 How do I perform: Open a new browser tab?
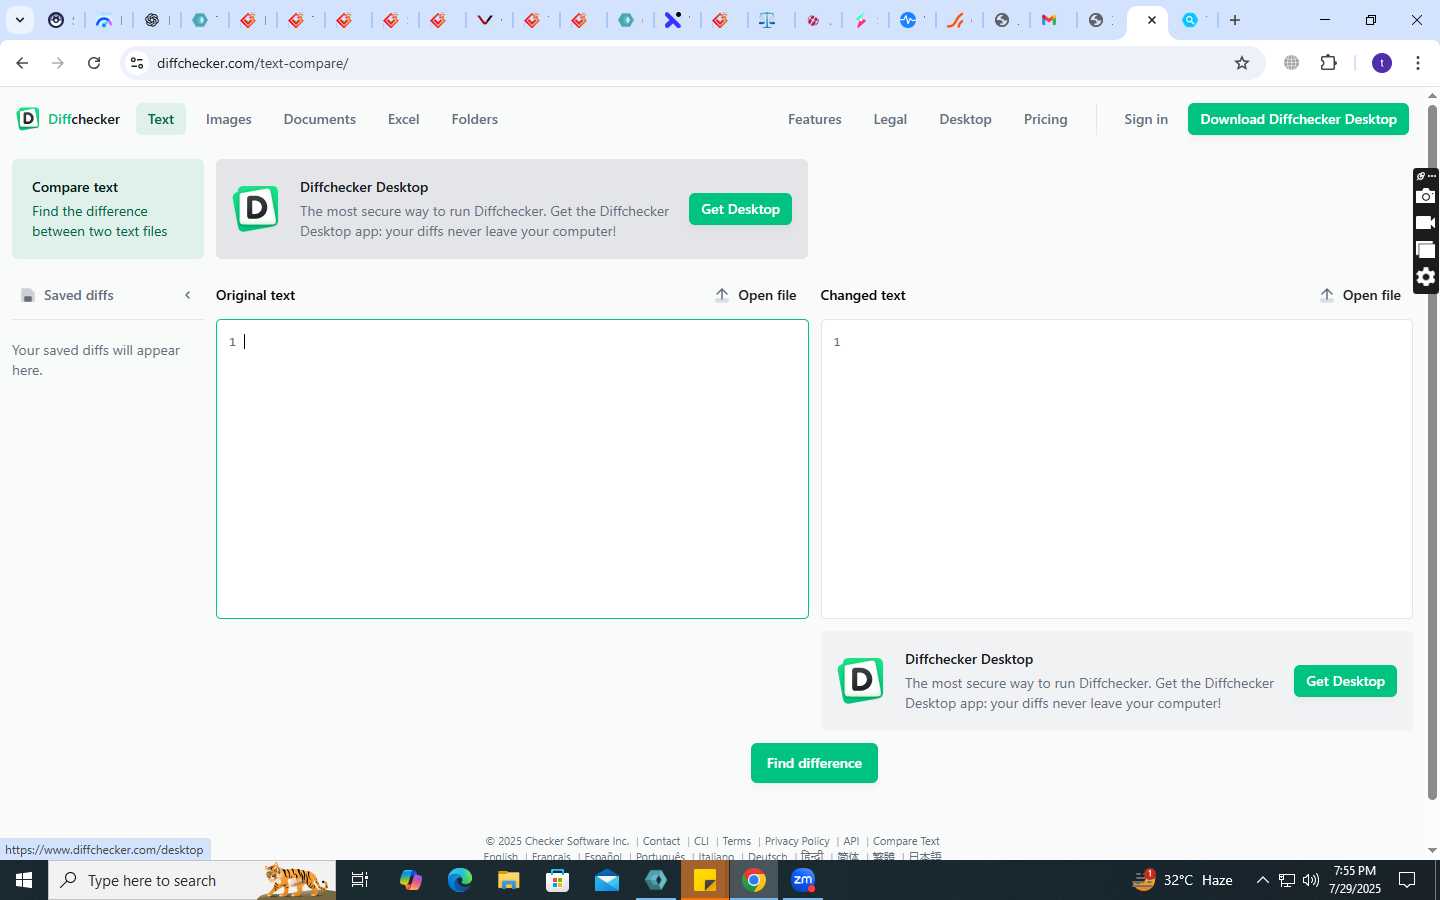pyautogui.click(x=1235, y=20)
